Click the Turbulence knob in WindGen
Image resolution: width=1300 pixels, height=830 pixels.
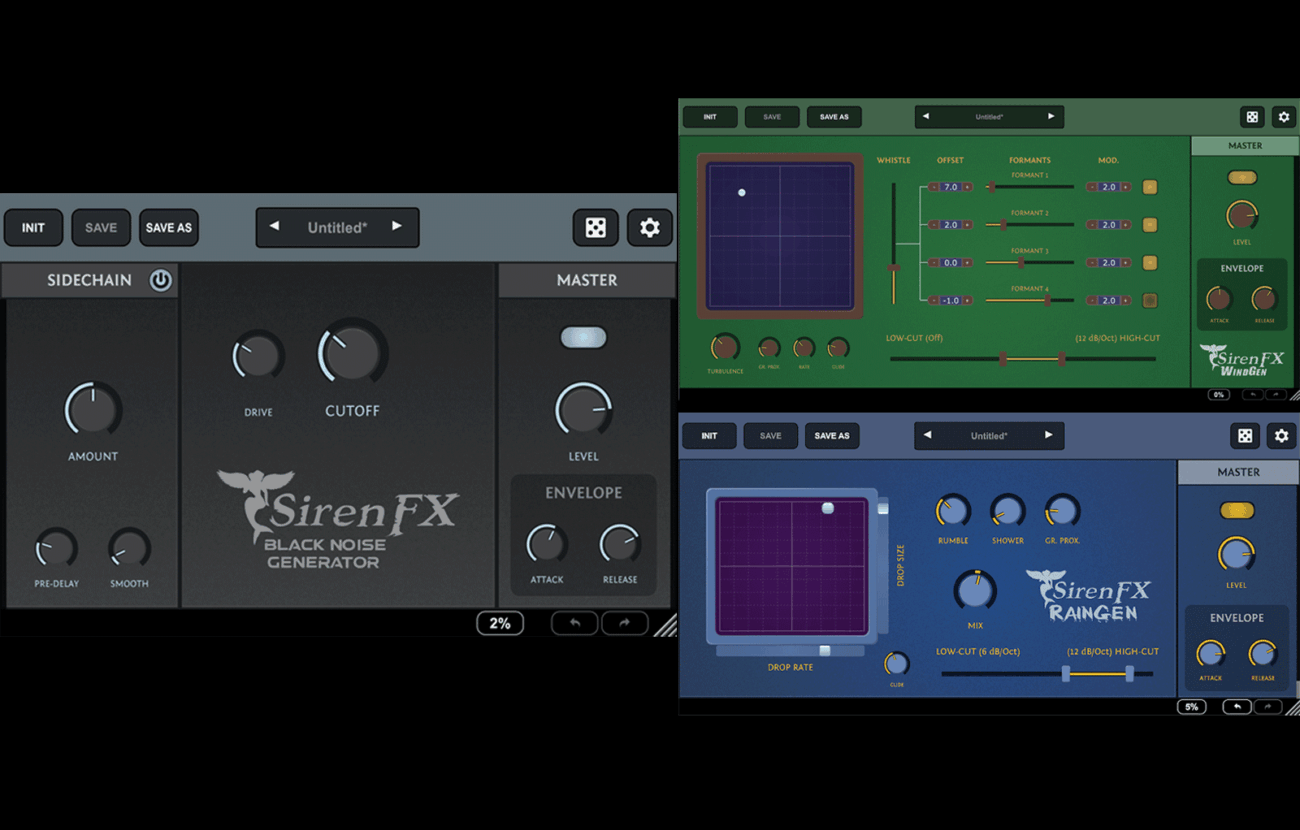coord(724,347)
